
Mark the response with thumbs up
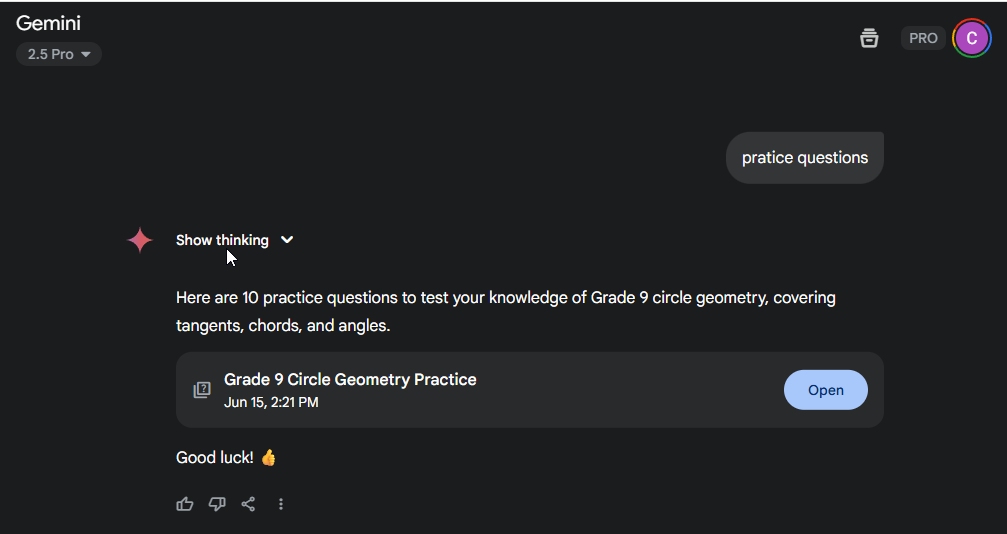click(185, 504)
